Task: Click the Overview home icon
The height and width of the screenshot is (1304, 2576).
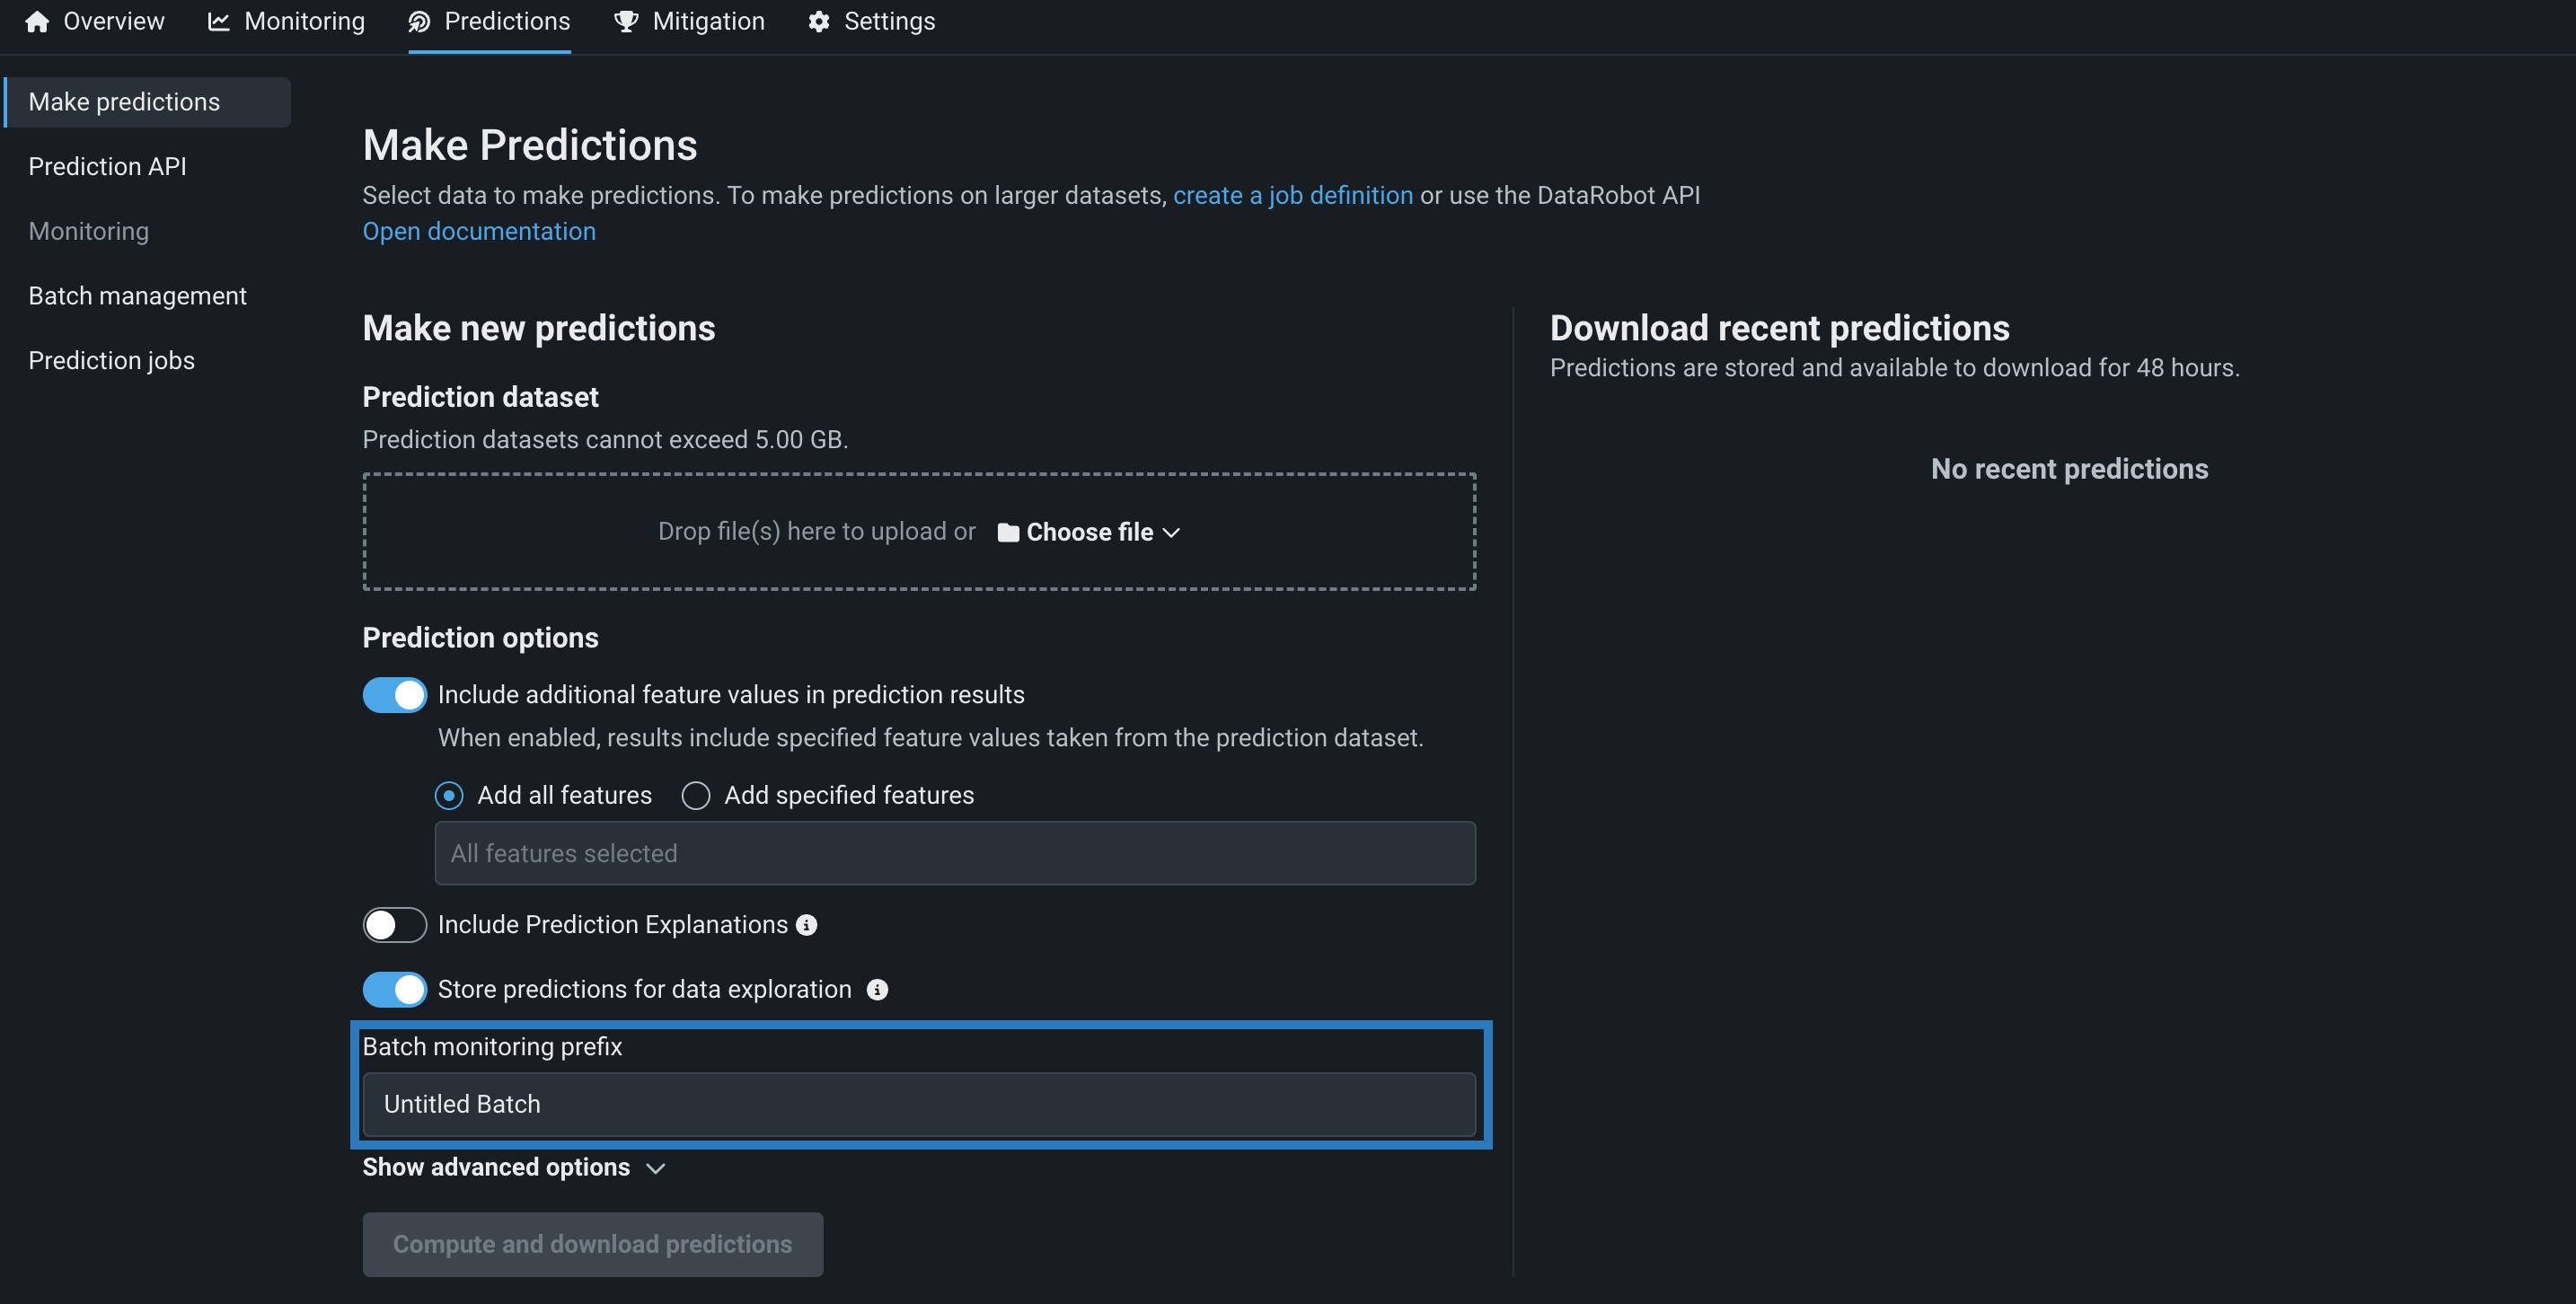Action: click(37, 22)
